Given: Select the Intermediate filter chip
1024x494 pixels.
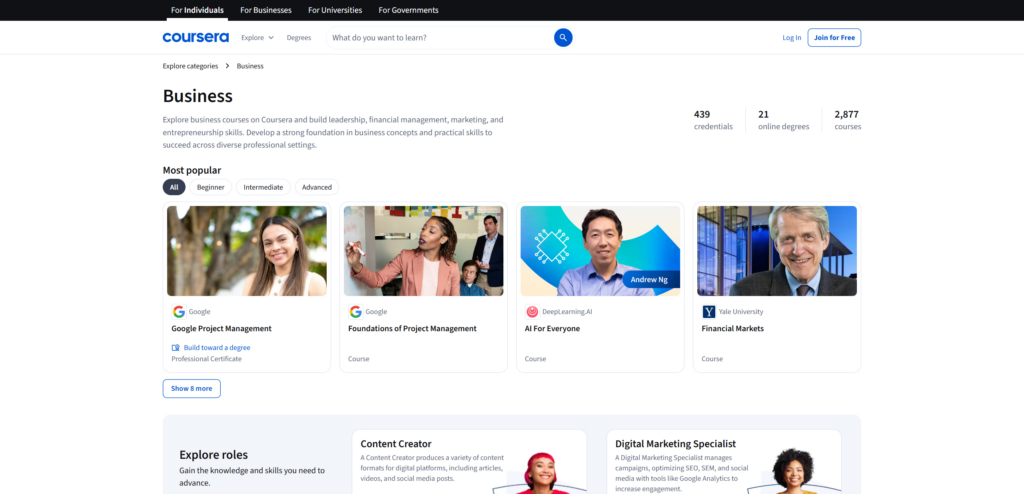Looking at the screenshot, I should pyautogui.click(x=263, y=187).
